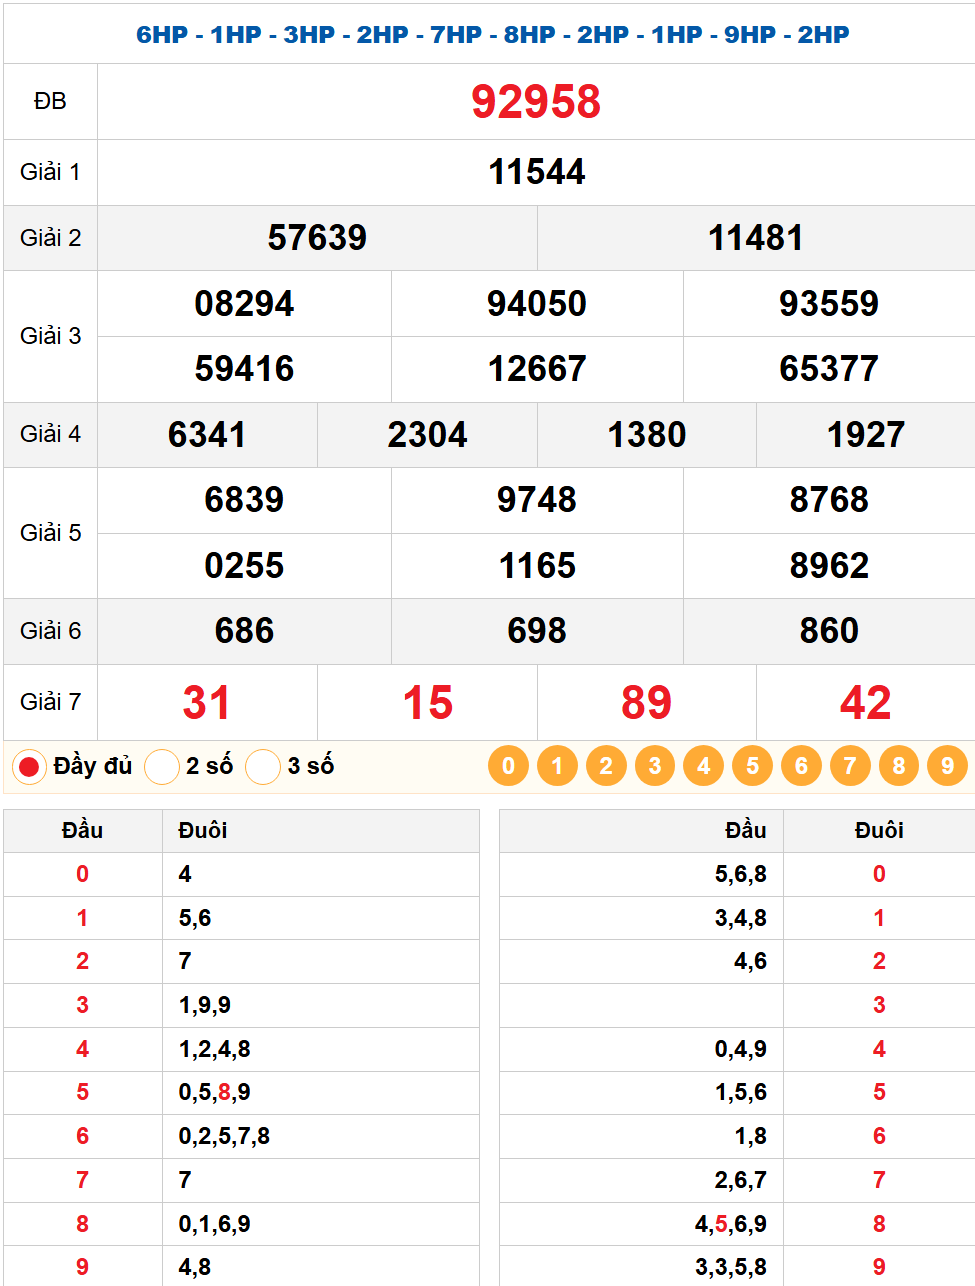Click the Giải 7 number 89
Viewport: 975px width, 1286px height.
tap(646, 703)
